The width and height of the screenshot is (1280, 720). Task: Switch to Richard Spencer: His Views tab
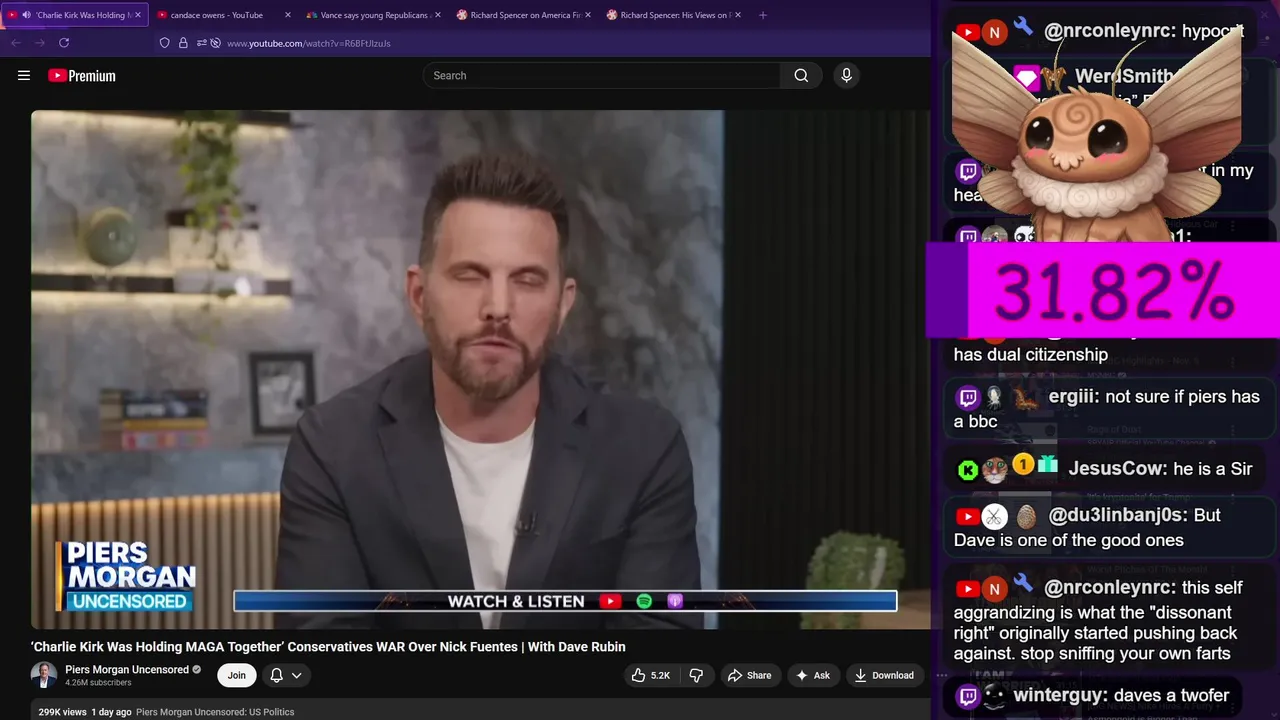pyautogui.click(x=670, y=15)
